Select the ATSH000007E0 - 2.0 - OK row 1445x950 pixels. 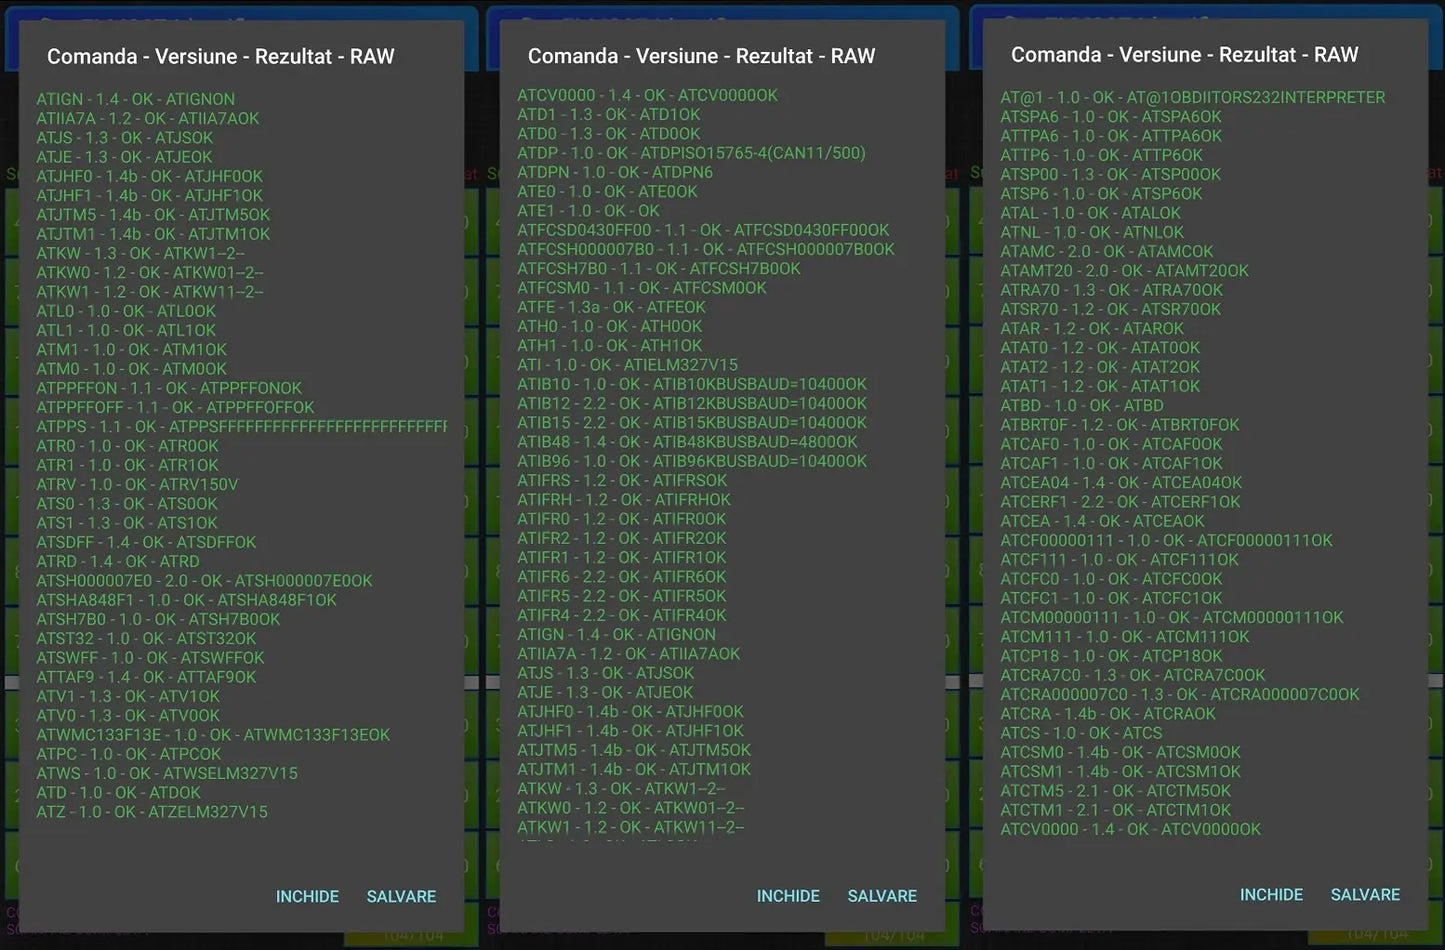(204, 581)
